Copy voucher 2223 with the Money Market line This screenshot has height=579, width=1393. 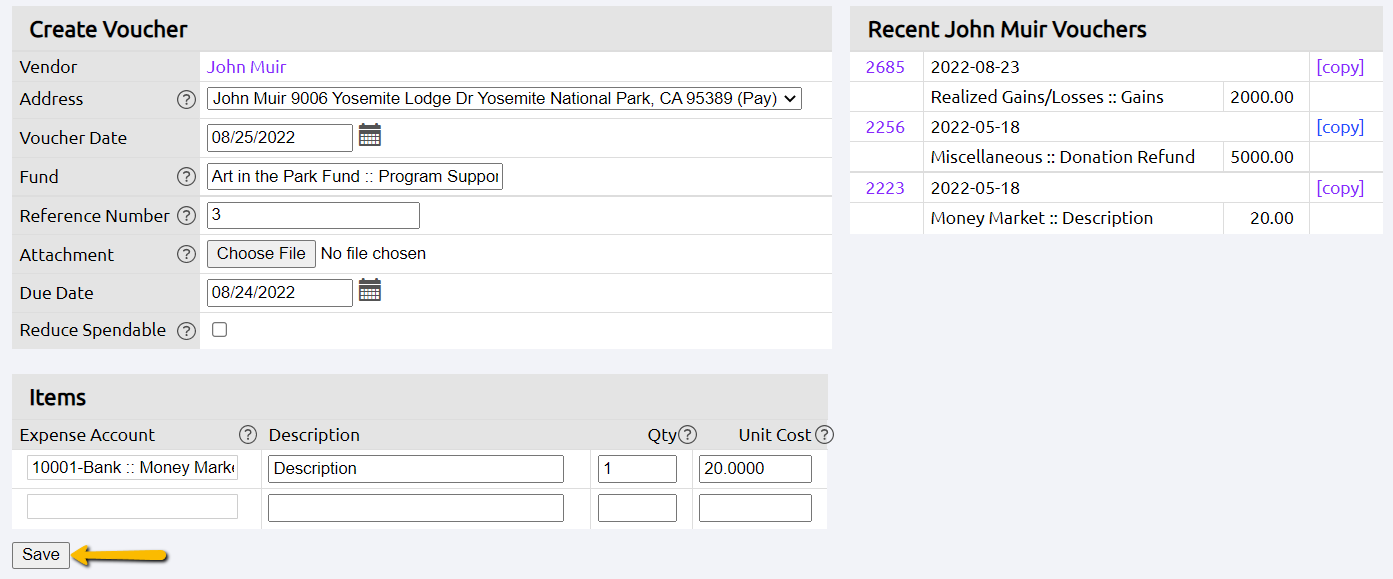click(1340, 188)
